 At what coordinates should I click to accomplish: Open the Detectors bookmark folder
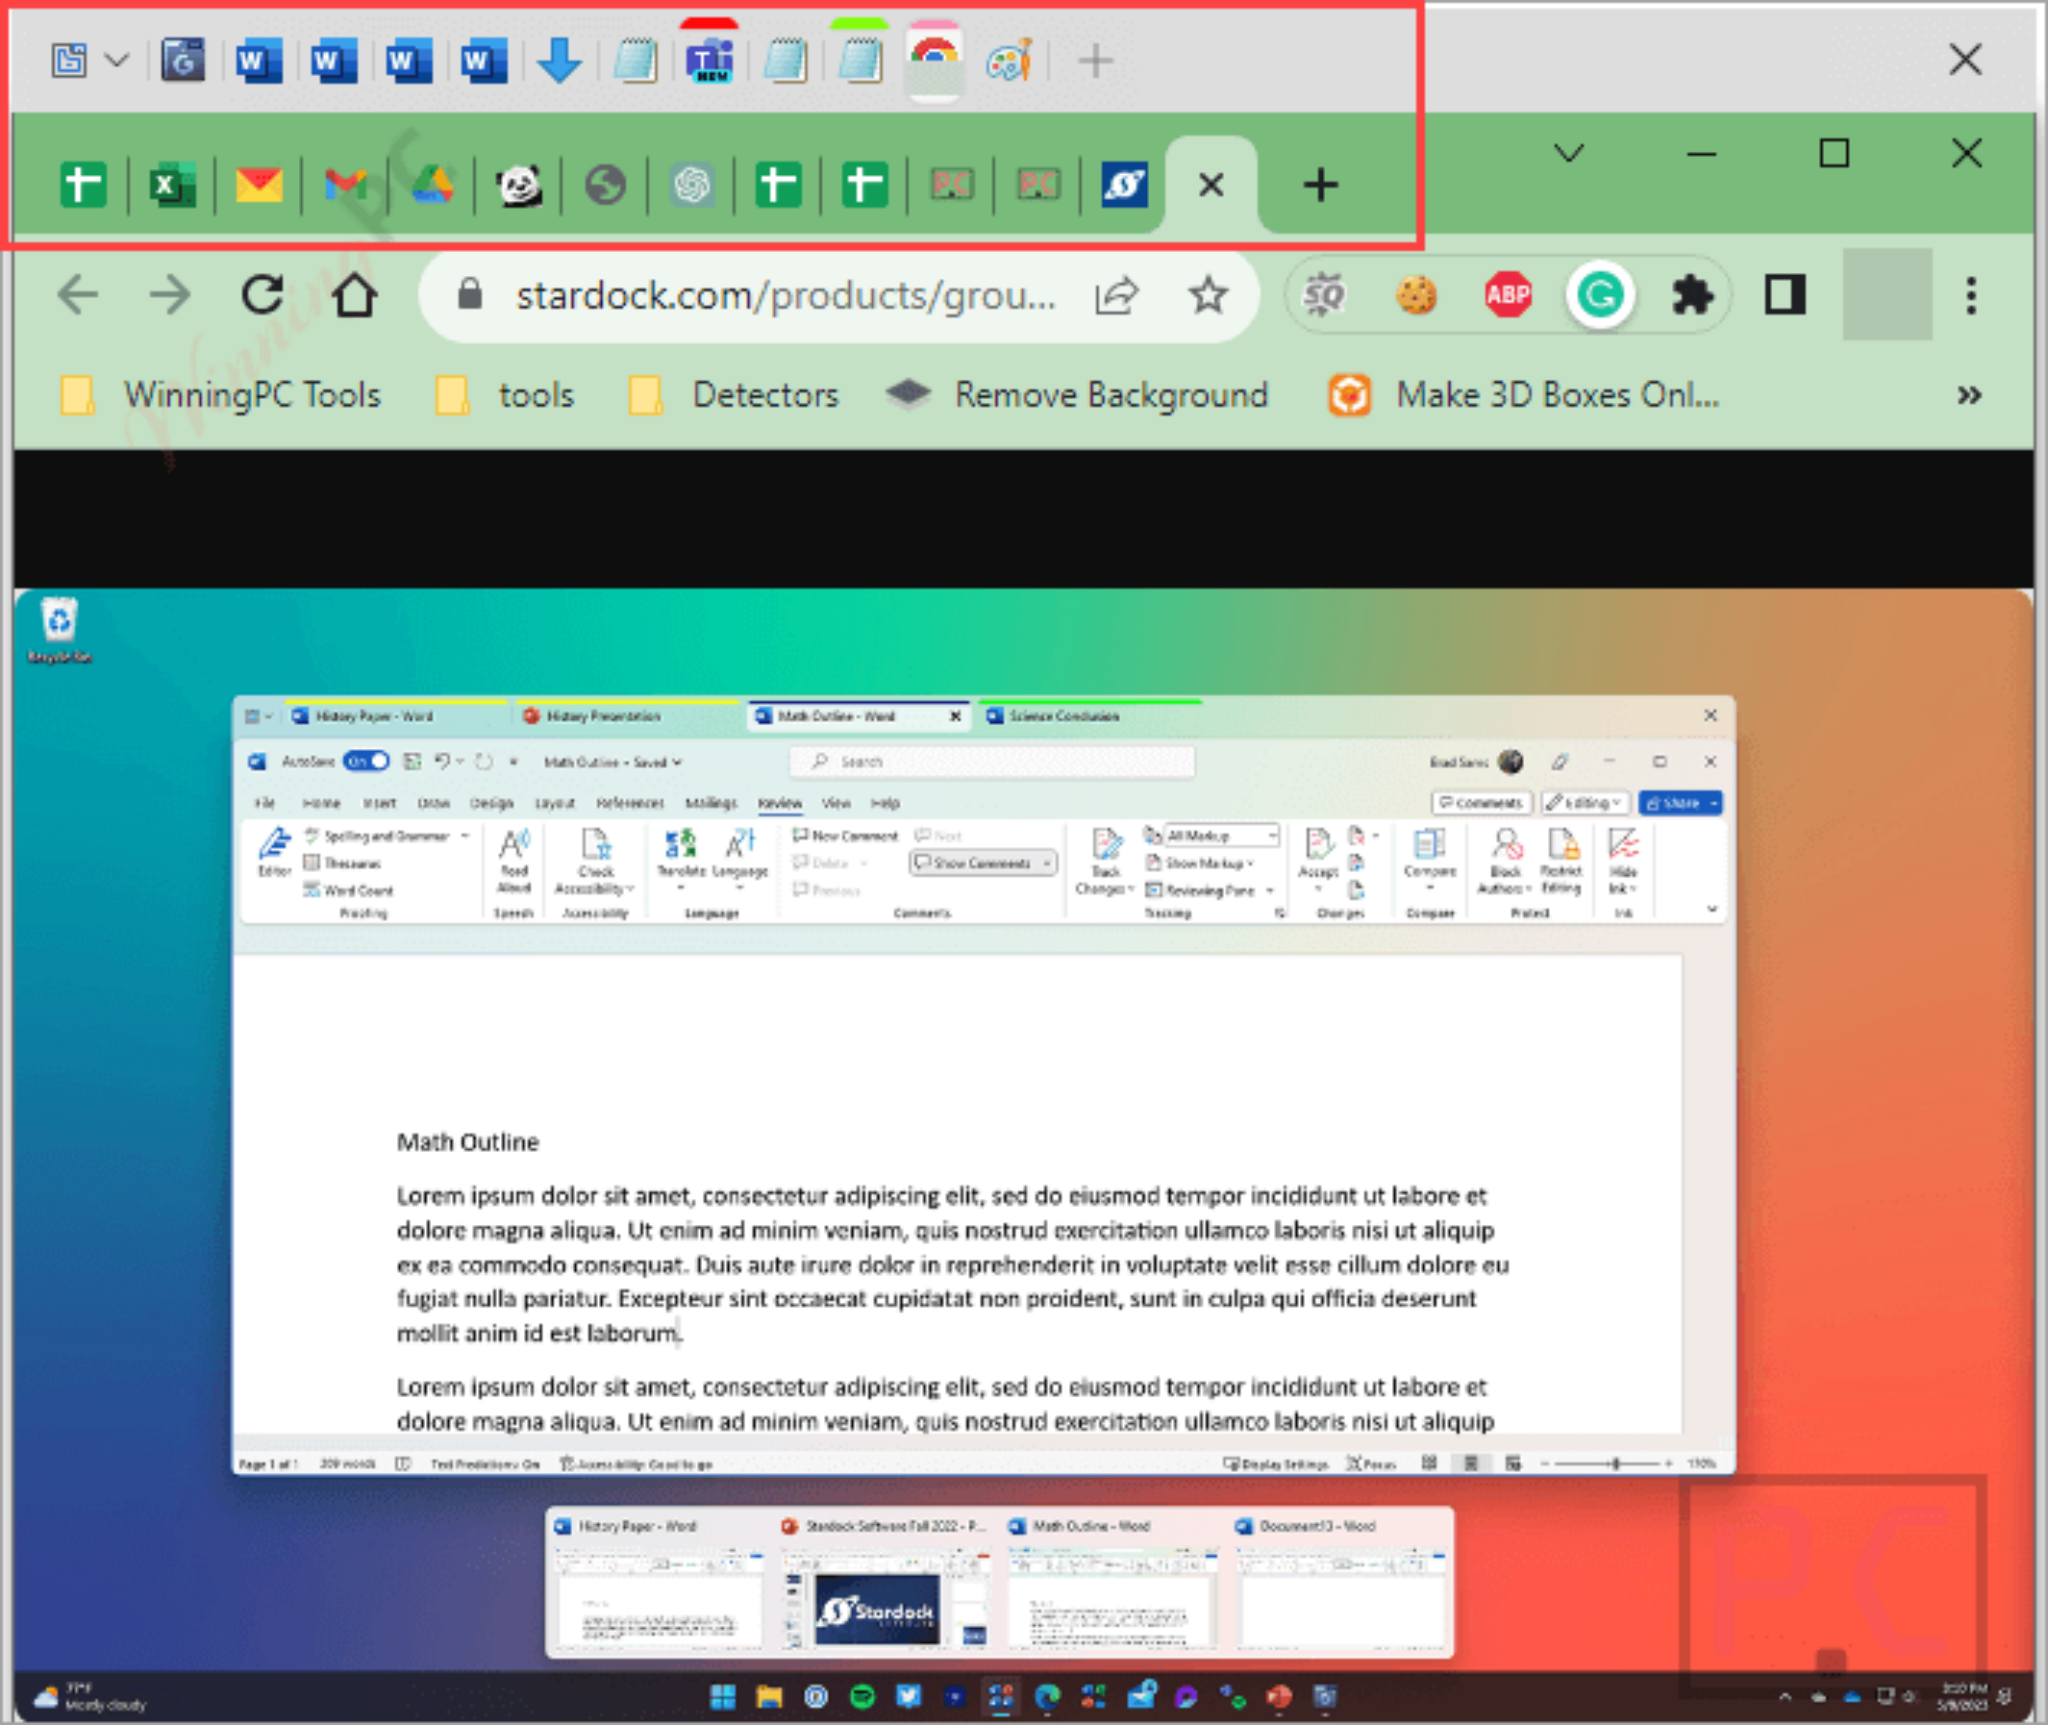[734, 395]
